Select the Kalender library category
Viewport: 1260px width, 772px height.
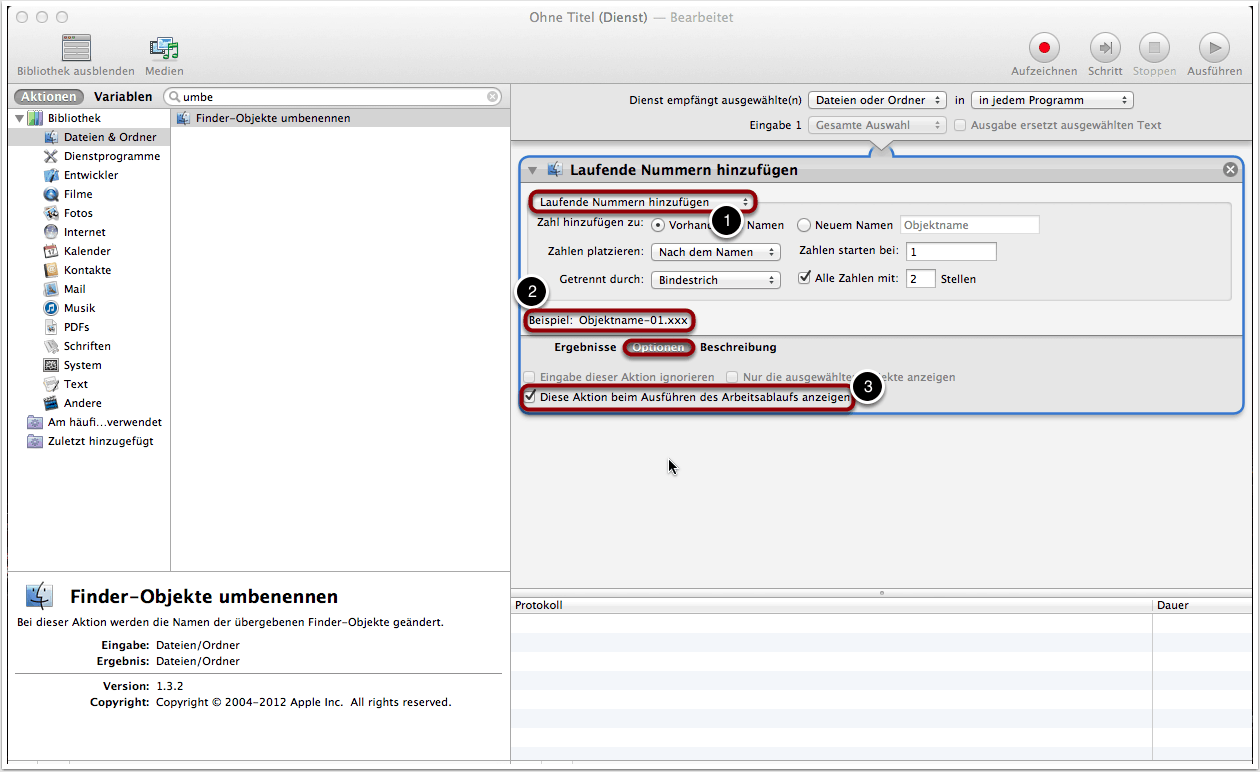click(x=87, y=251)
